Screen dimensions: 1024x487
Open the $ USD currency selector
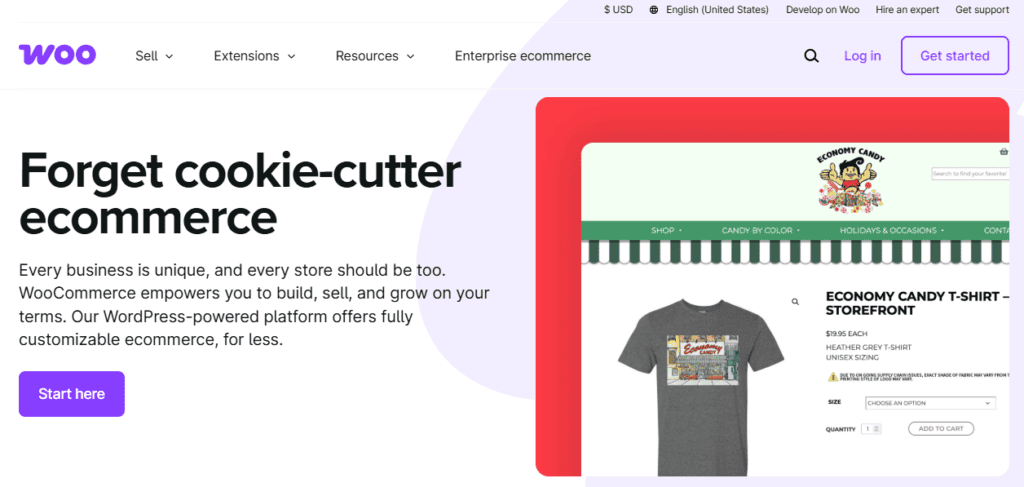618,10
